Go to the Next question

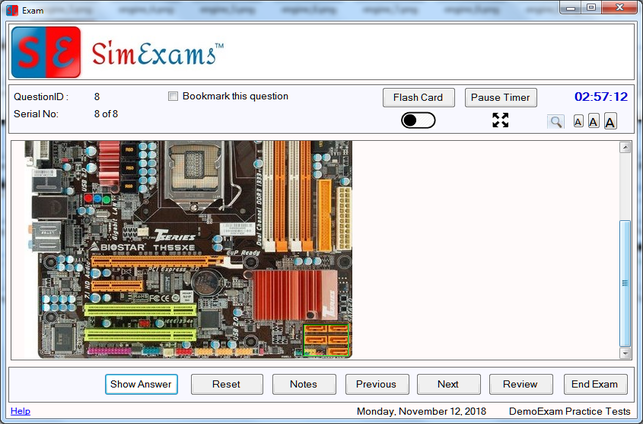pyautogui.click(x=449, y=384)
